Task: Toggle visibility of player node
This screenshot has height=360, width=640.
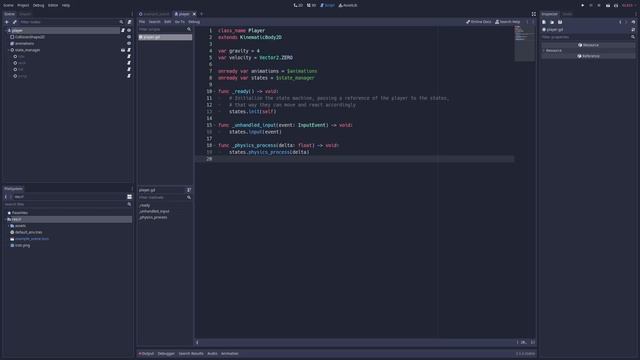Action: 129,30
